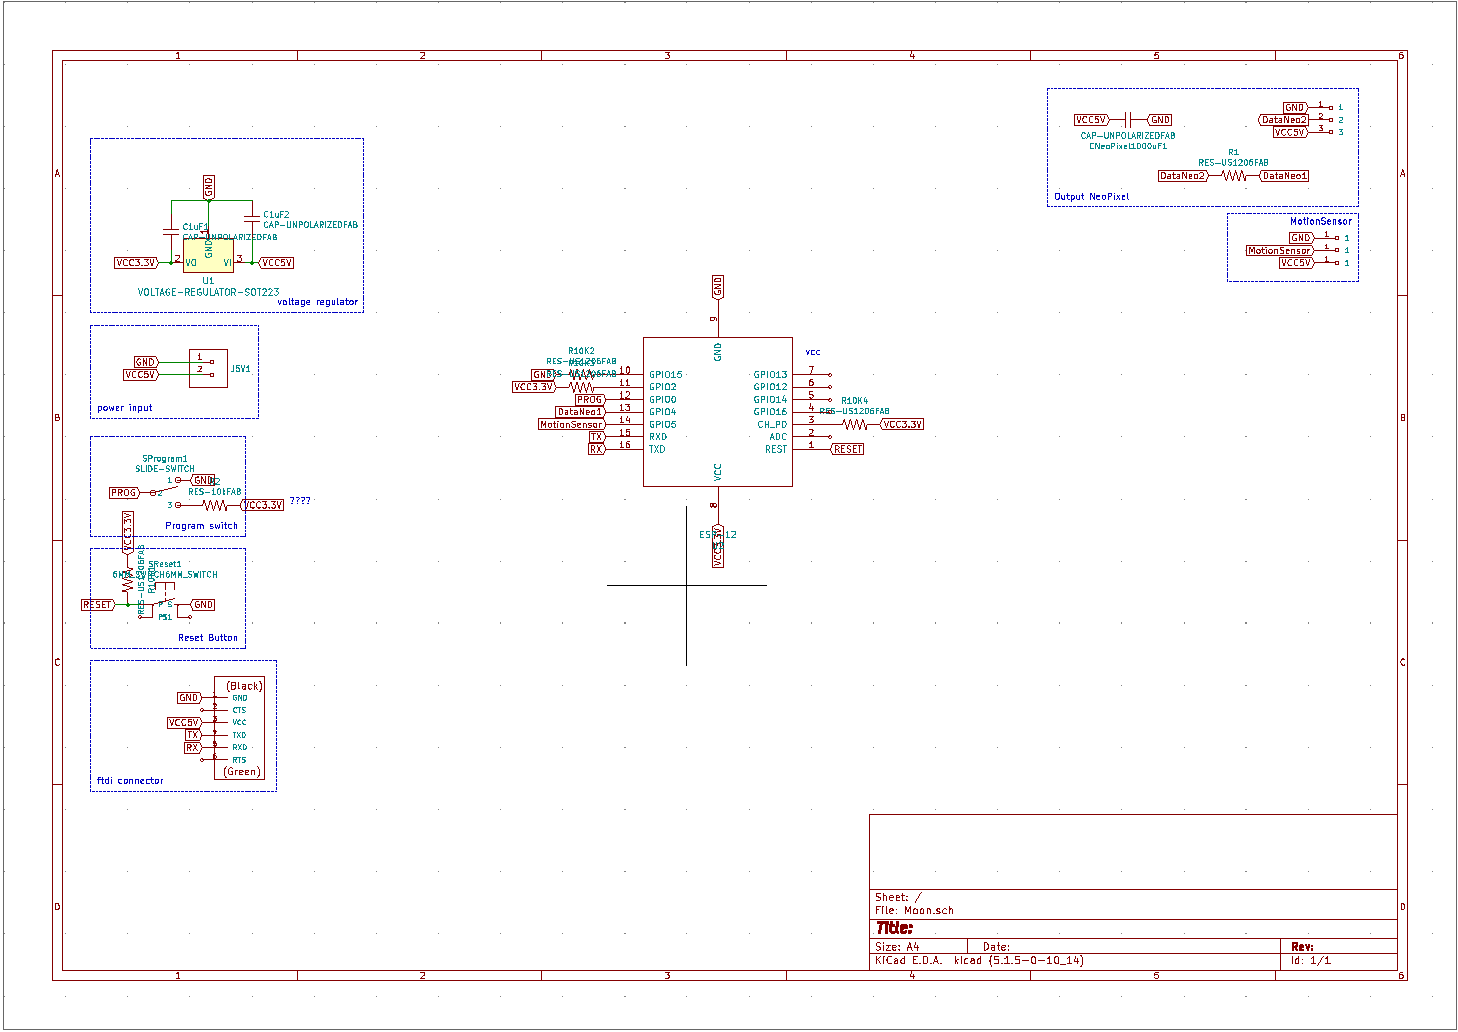
Task: Select the ESP module symbol body
Action: pos(718,412)
